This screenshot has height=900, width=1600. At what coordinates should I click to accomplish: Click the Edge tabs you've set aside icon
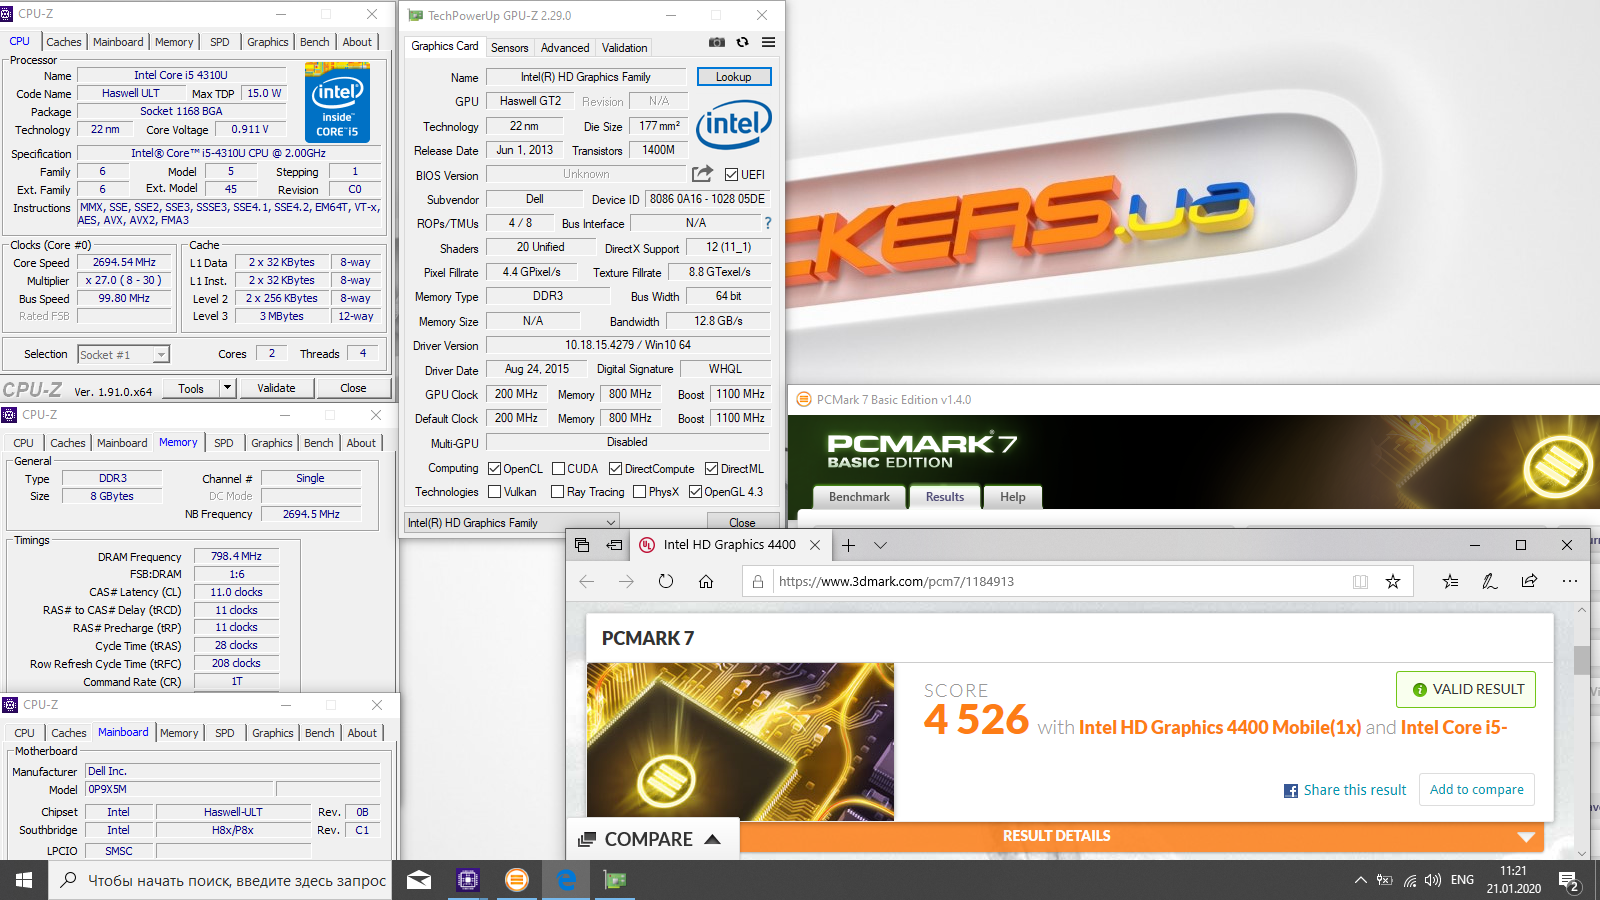(582, 545)
